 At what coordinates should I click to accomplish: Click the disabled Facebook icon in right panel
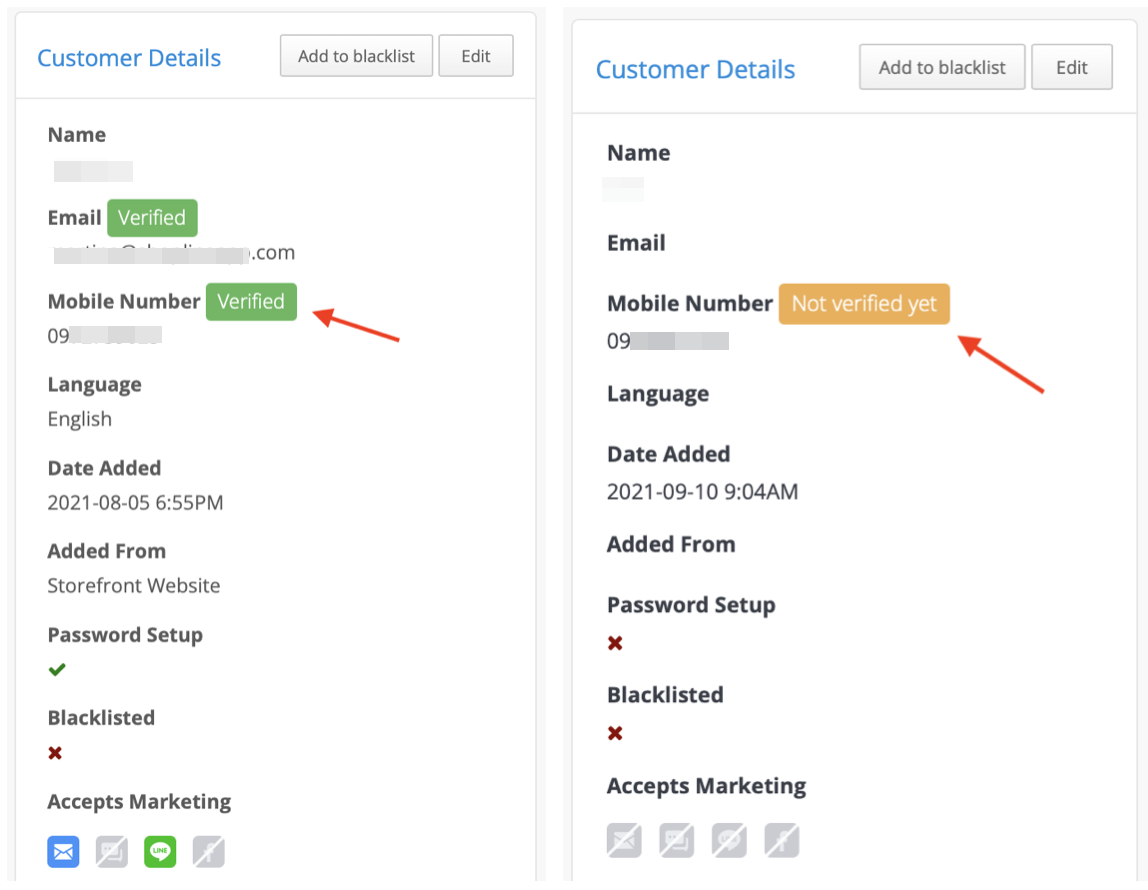pos(783,840)
